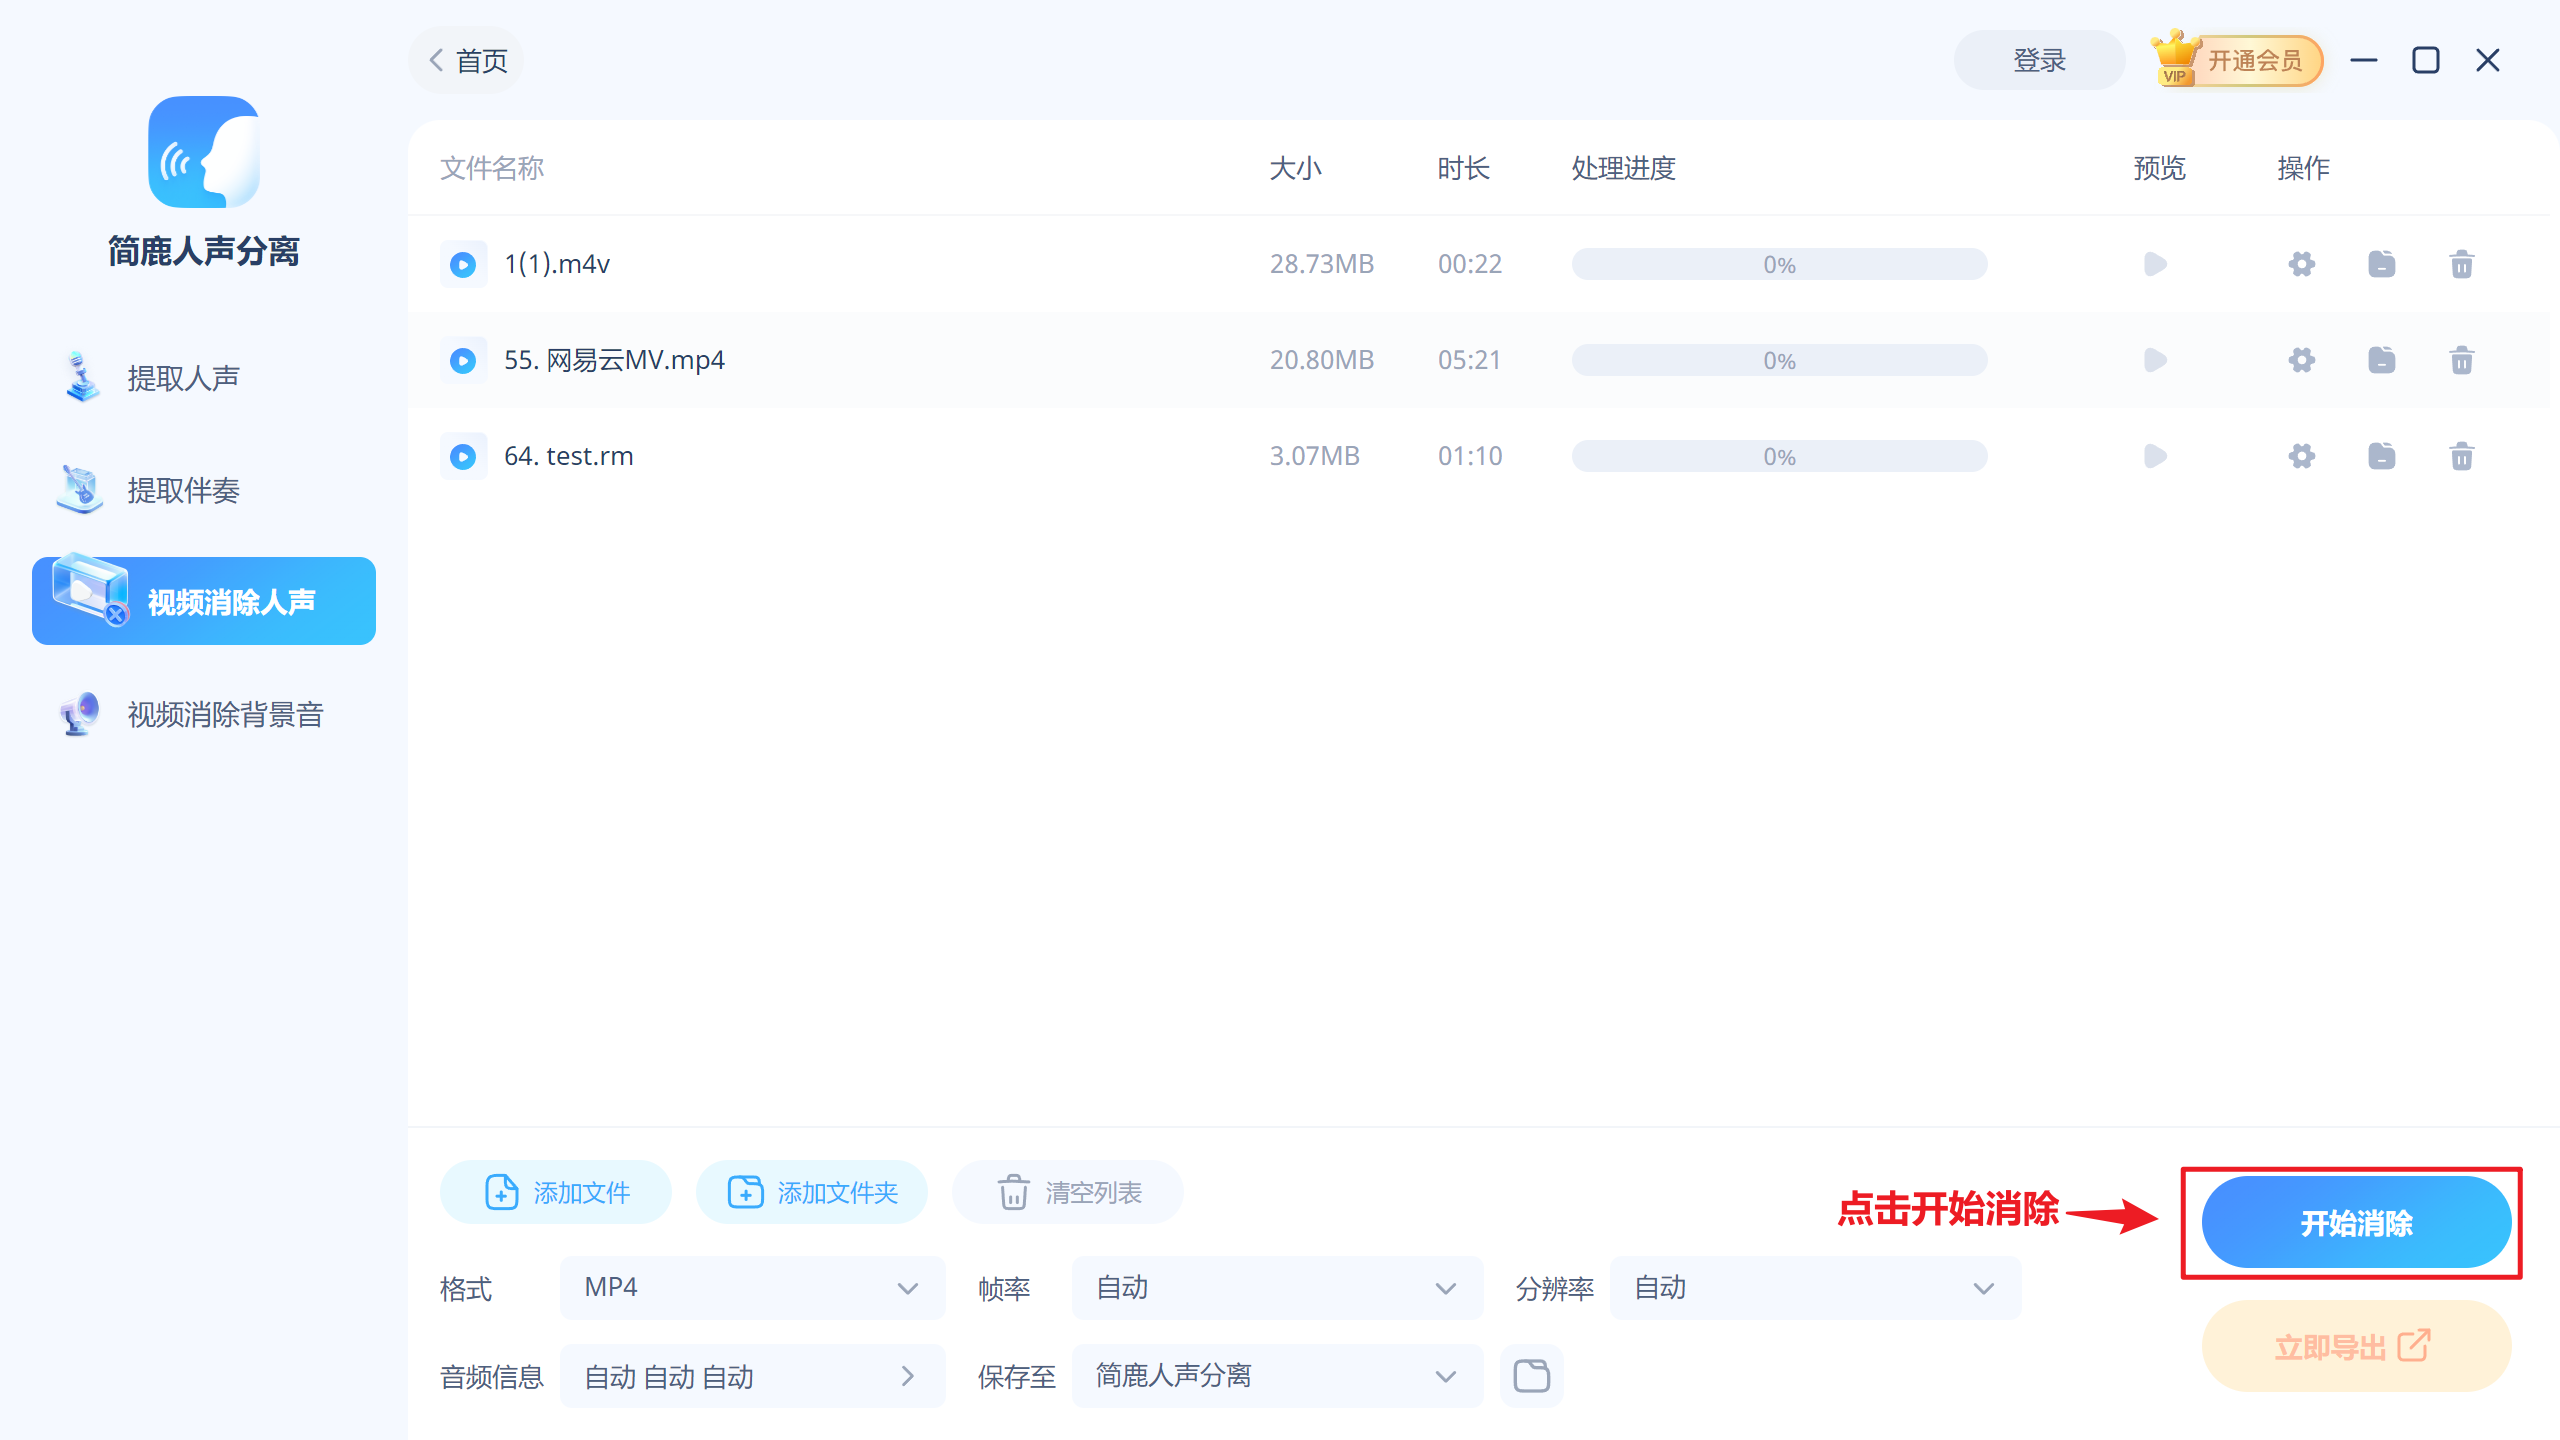Open output folder icon for 64. test.rm
The width and height of the screenshot is (2560, 1440).
coord(2381,456)
